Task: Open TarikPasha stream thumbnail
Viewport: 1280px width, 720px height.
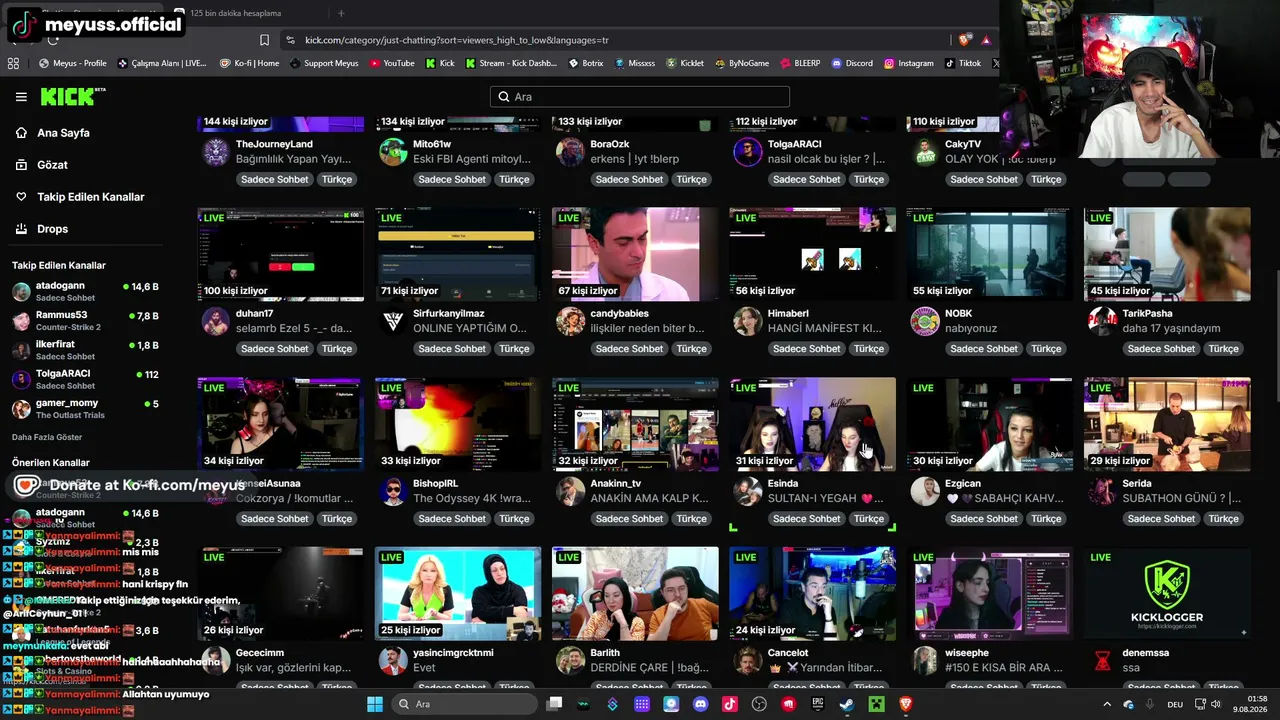Action: coord(1167,254)
